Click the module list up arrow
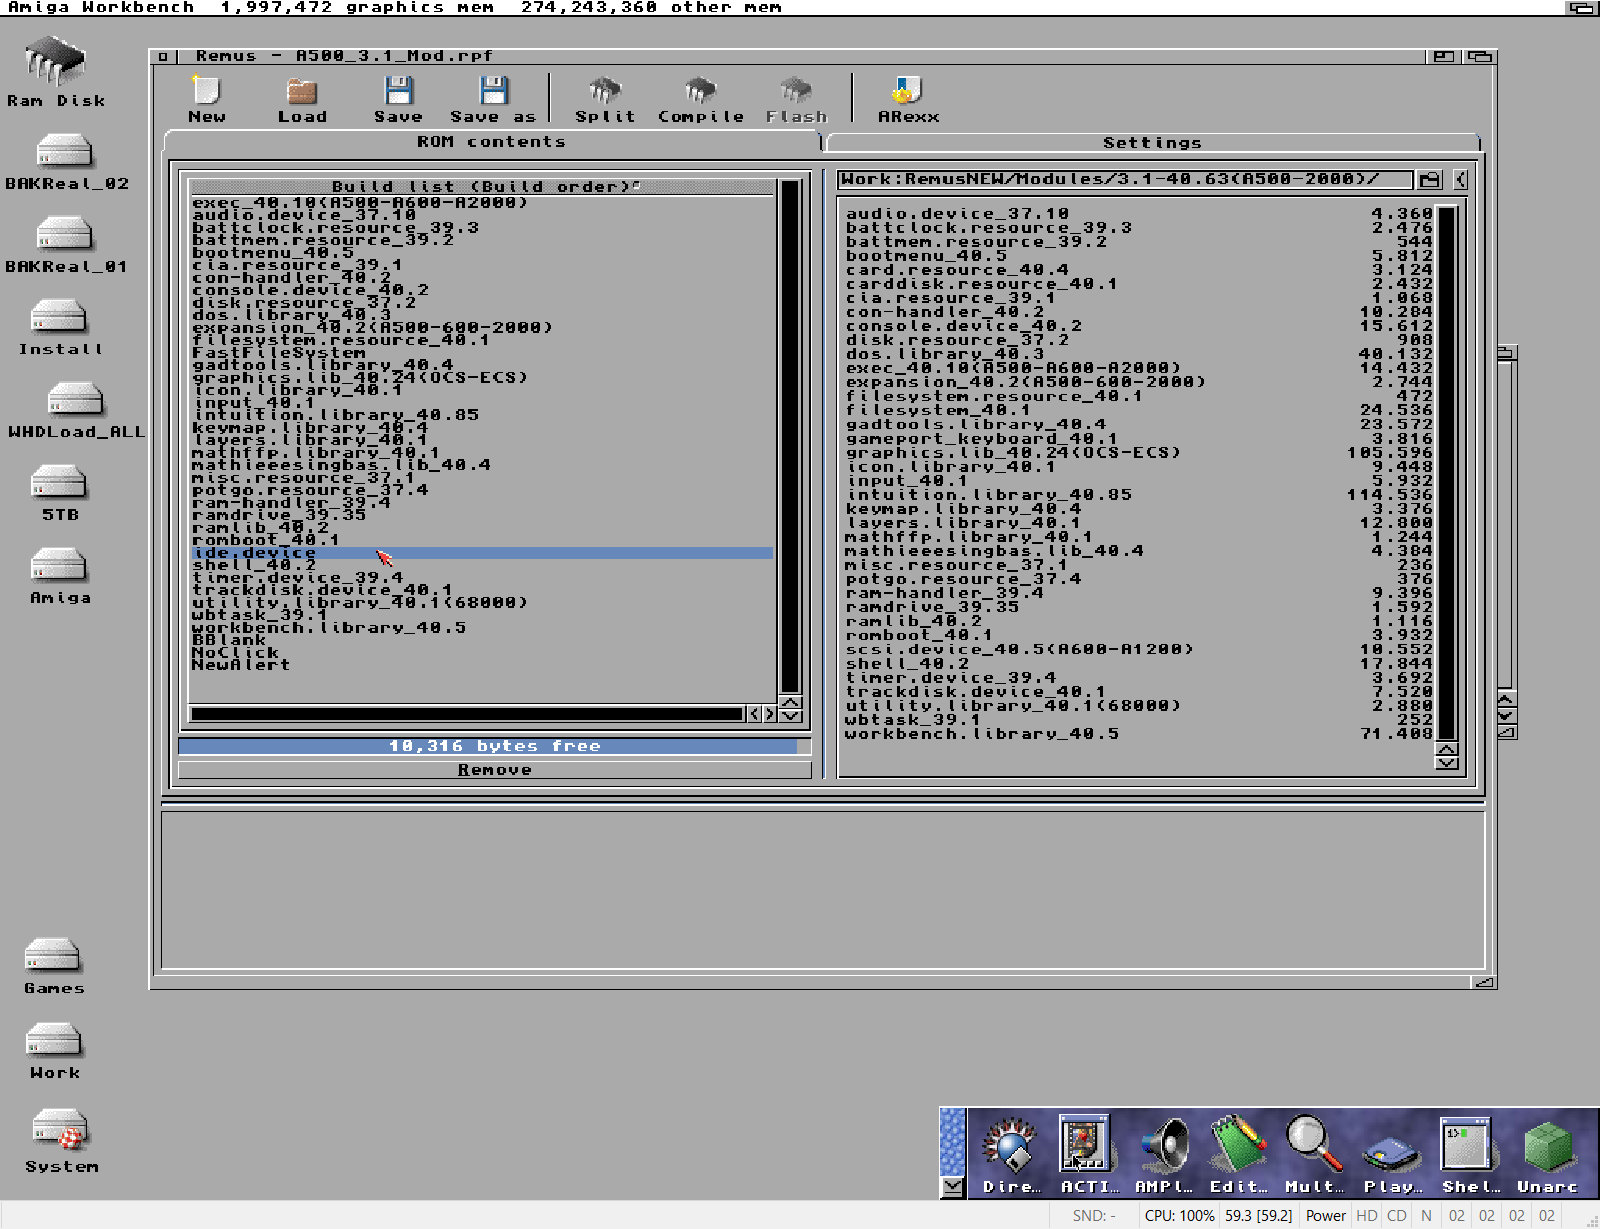The image size is (1600, 1229). (1446, 749)
